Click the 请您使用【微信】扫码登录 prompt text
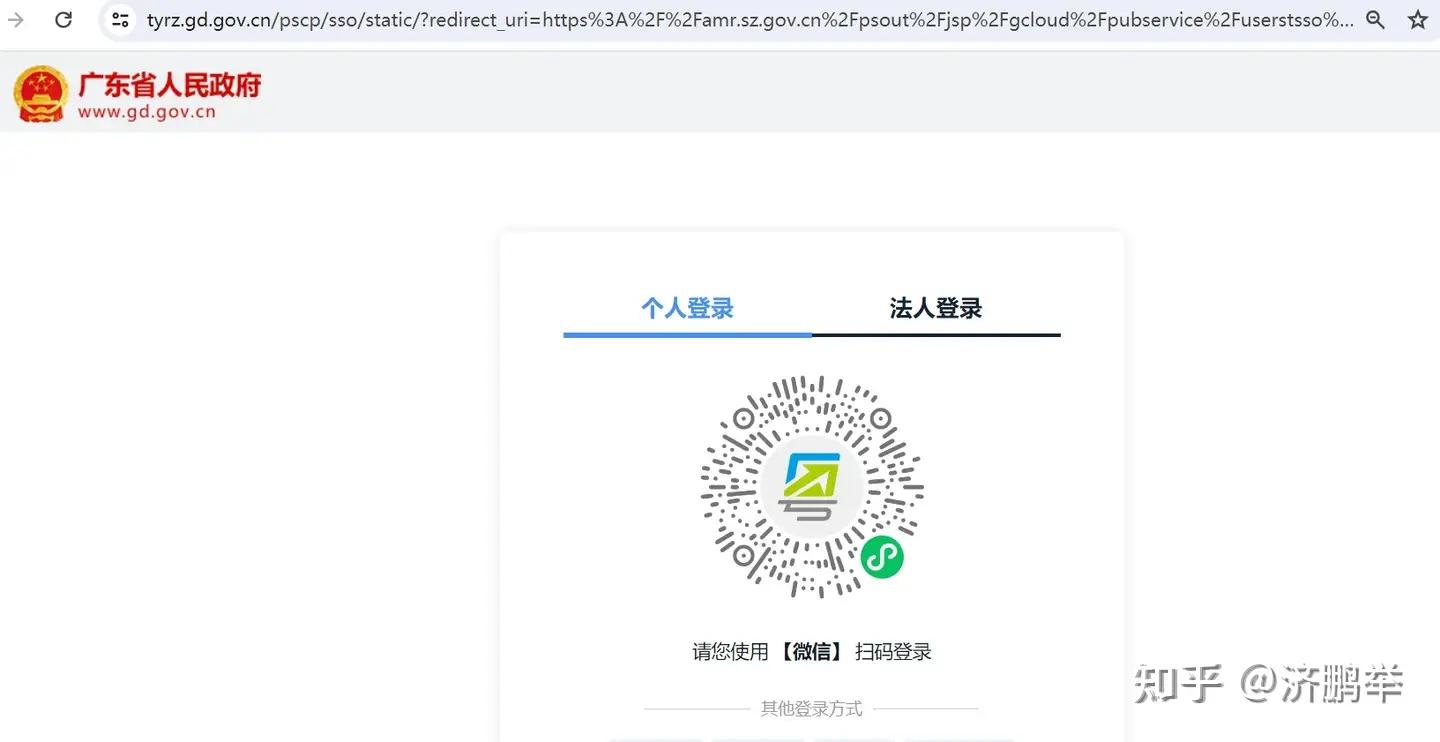 point(812,652)
